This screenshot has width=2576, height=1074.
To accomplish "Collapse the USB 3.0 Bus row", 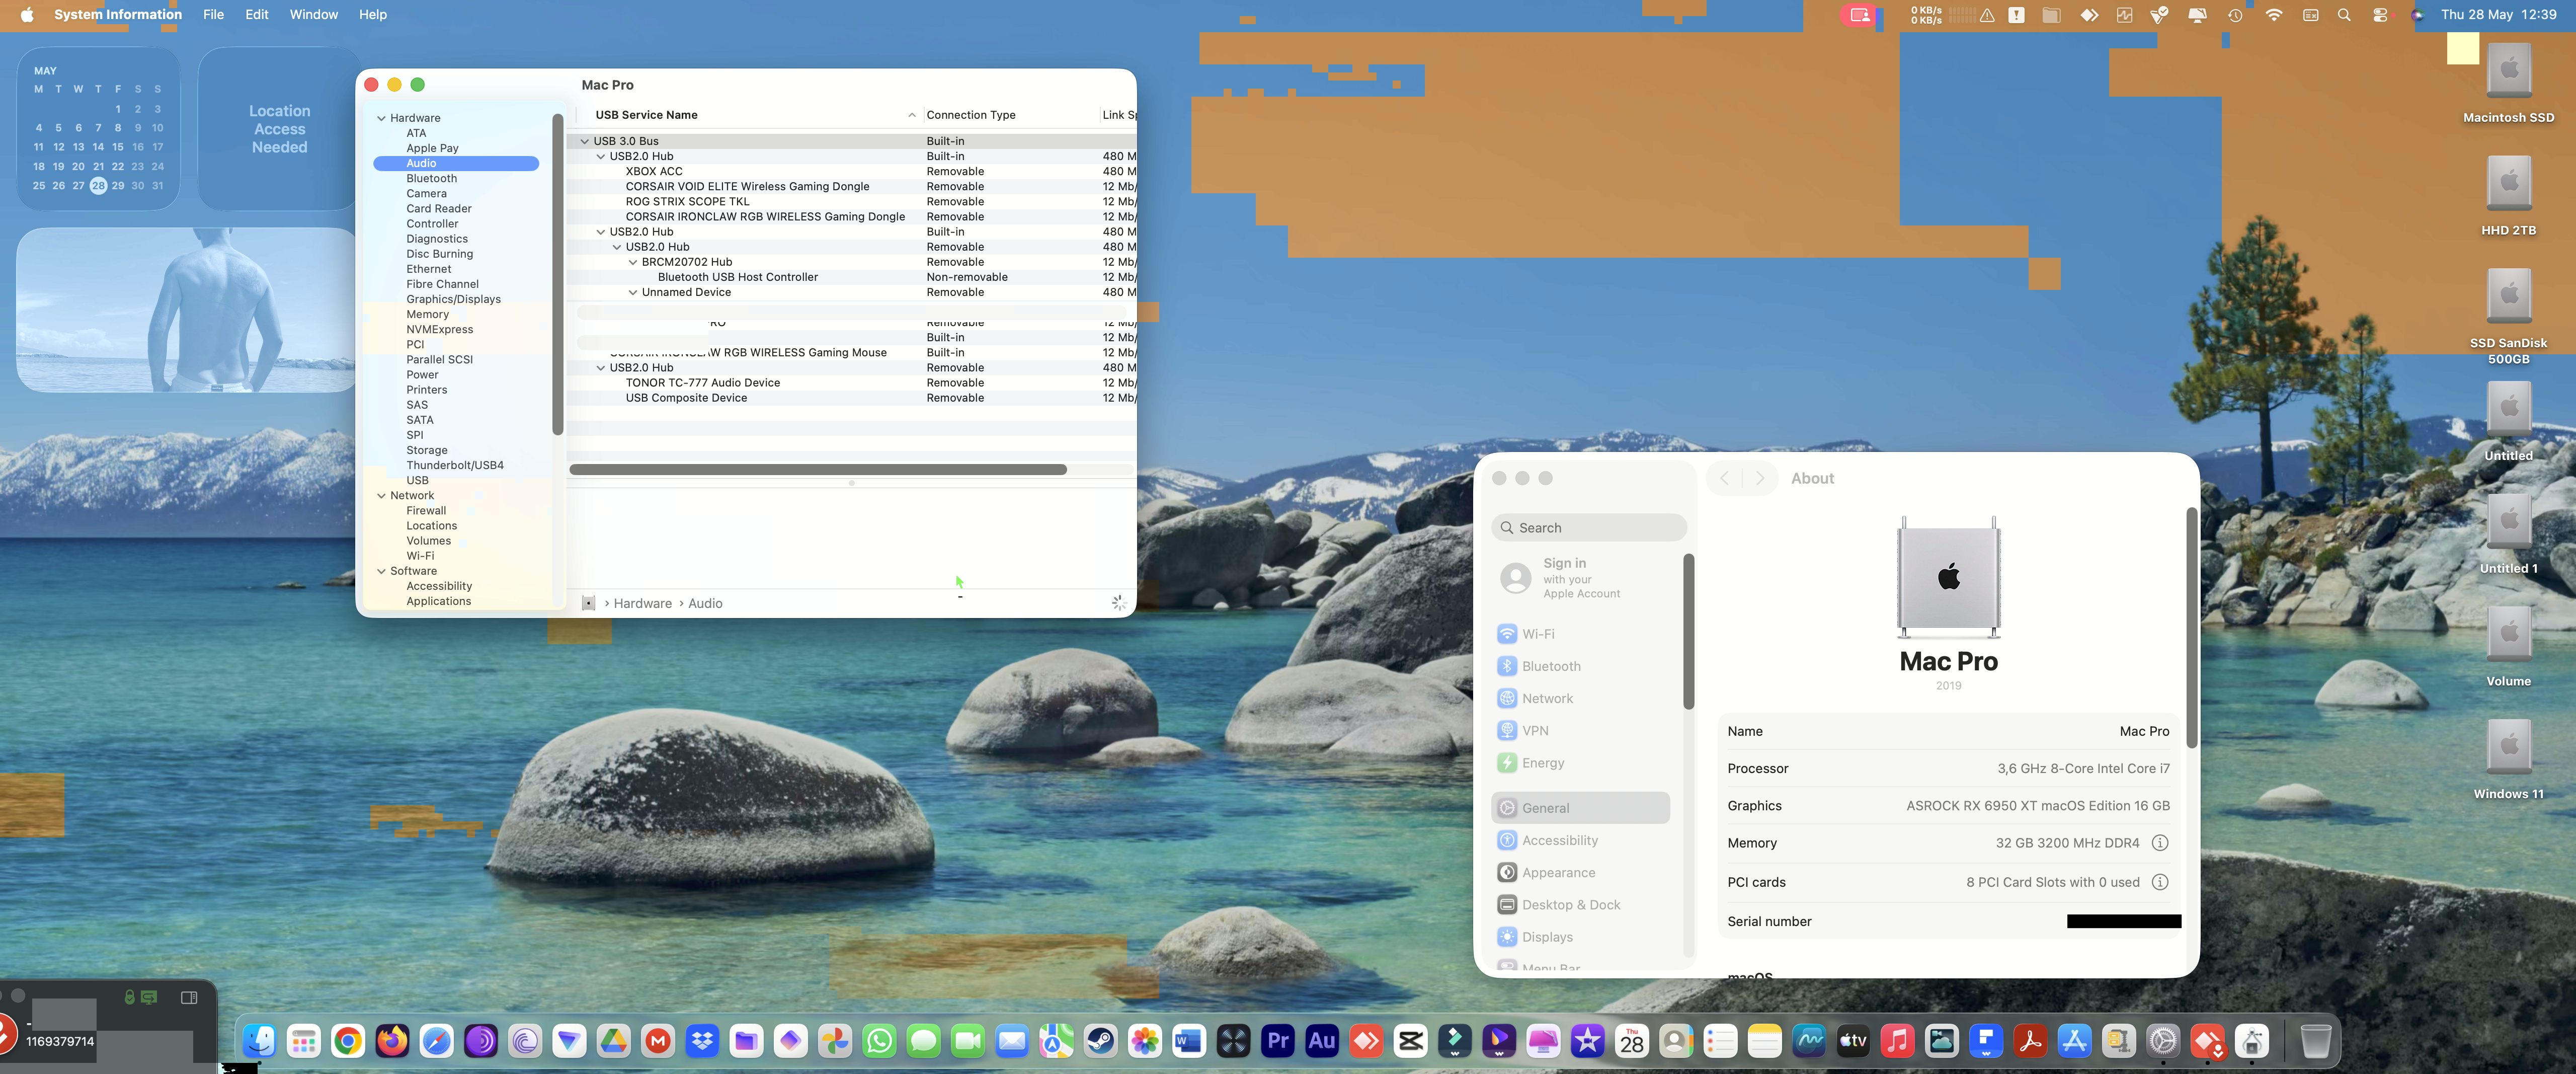I will [585, 141].
